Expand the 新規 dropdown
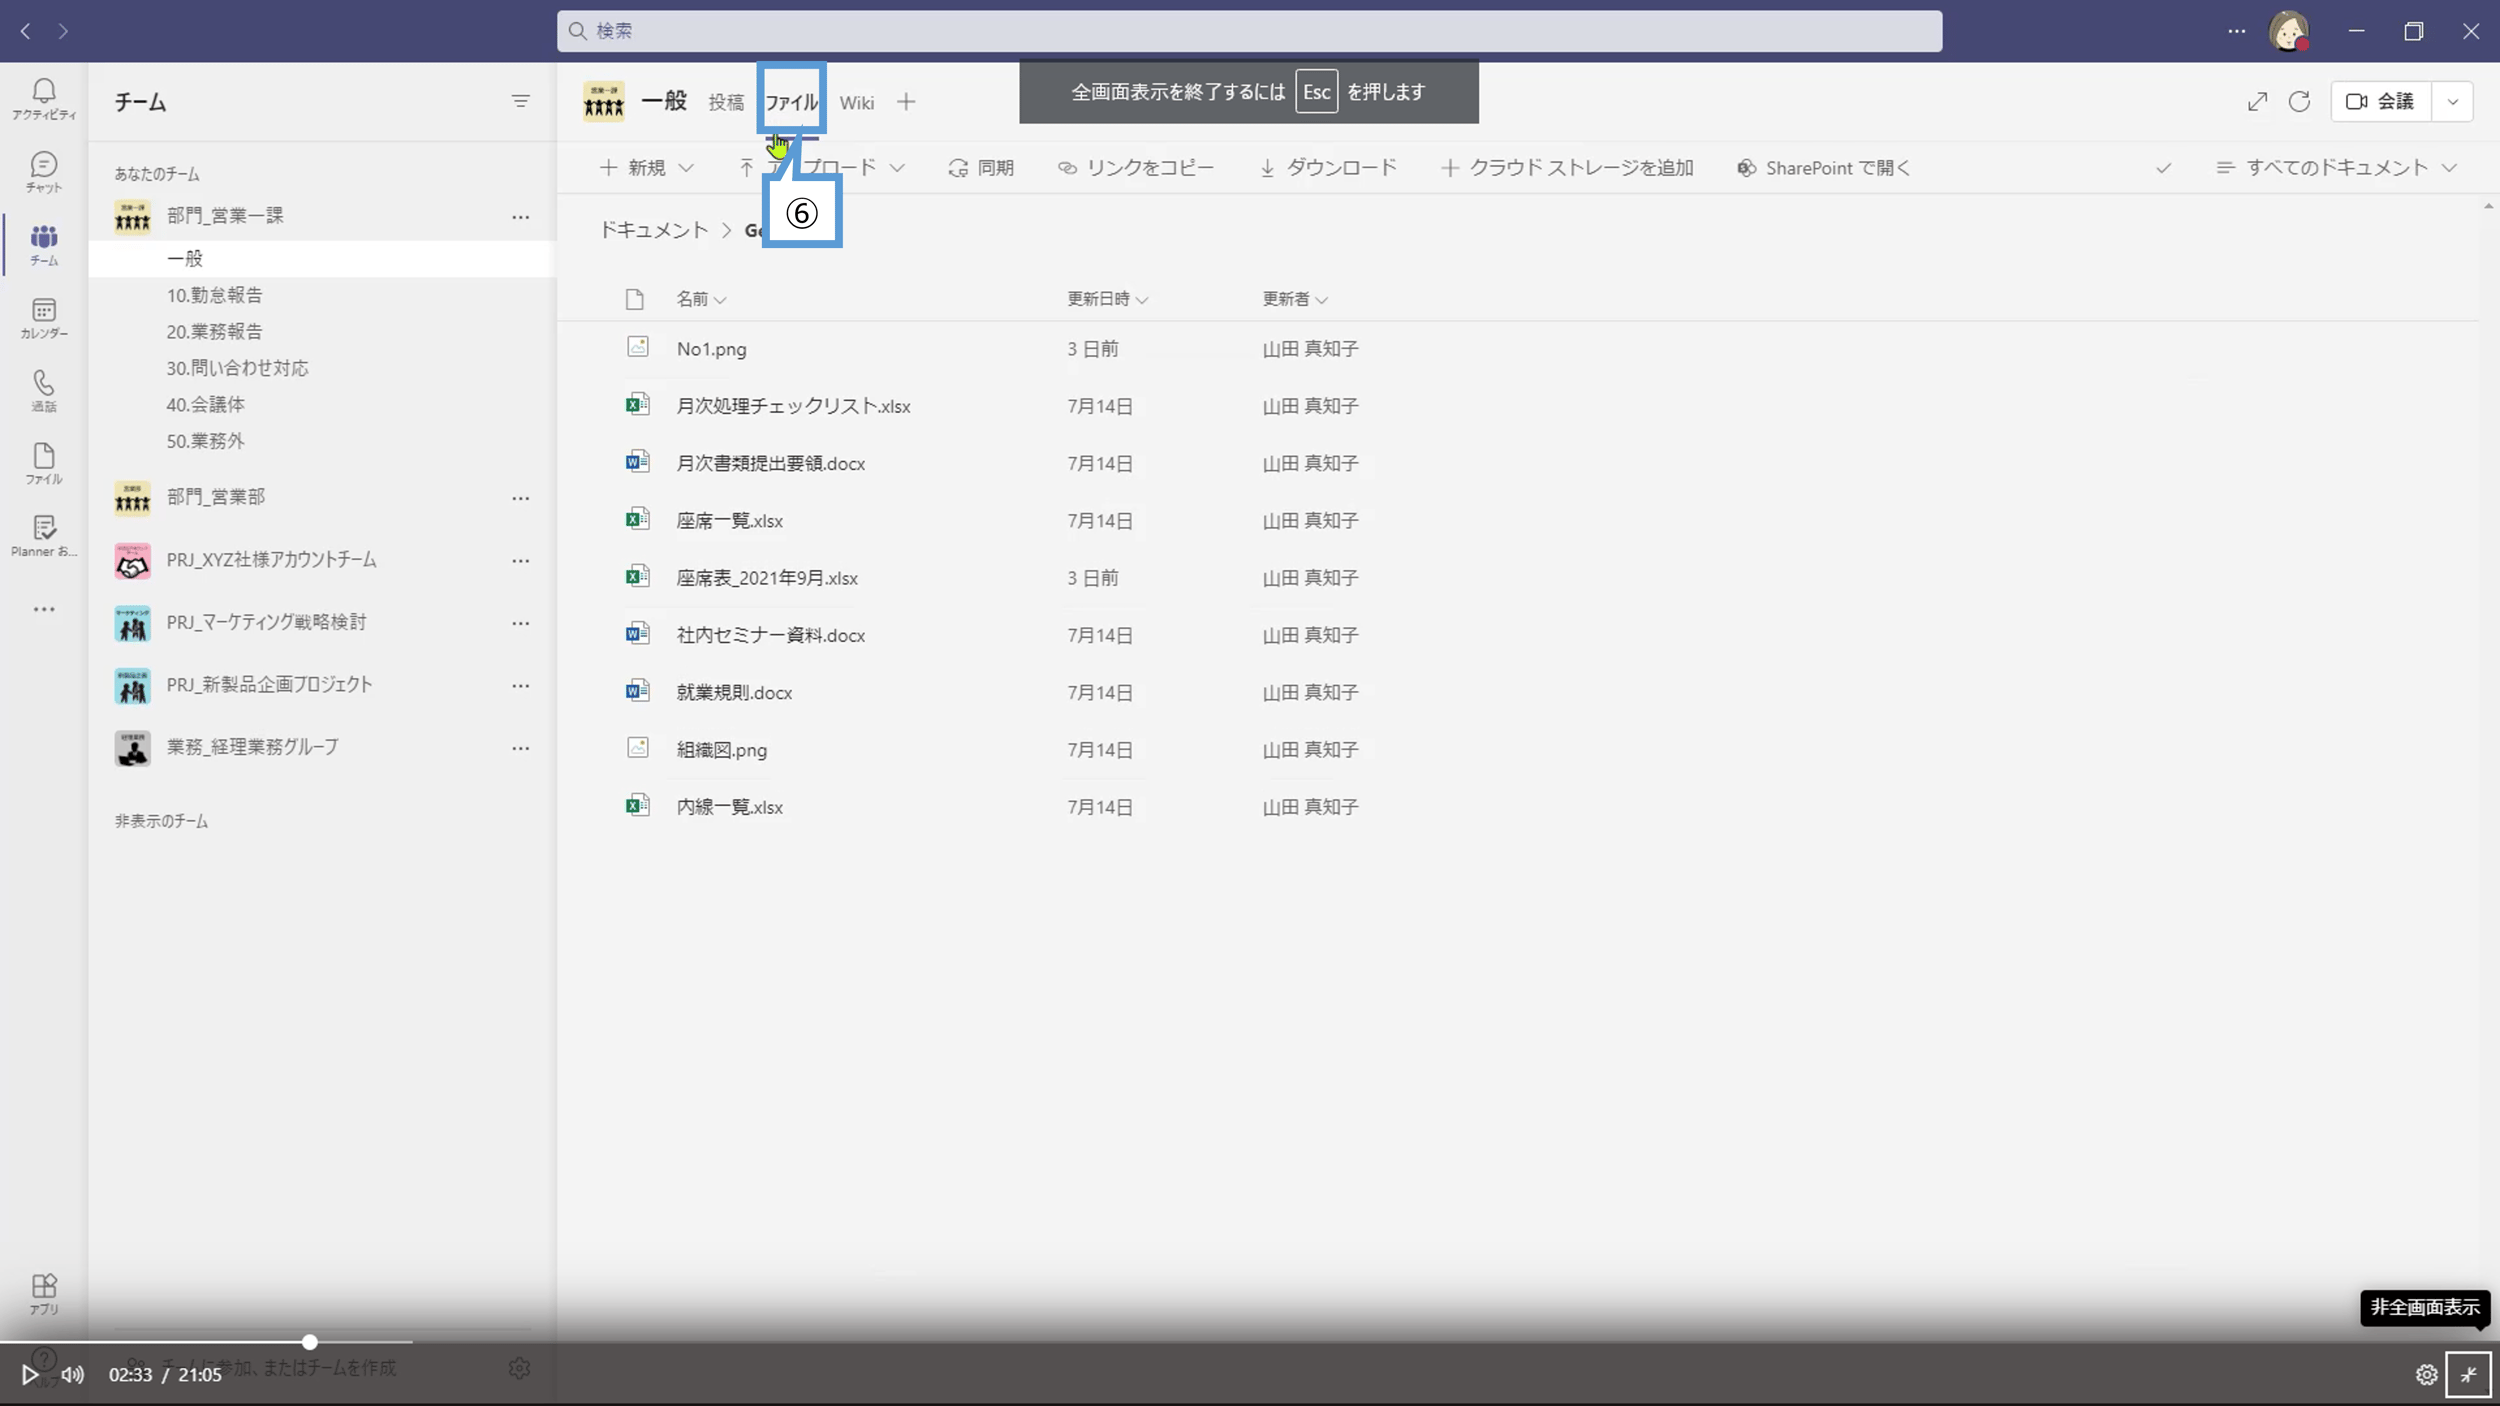The width and height of the screenshot is (2500, 1406). coord(646,168)
